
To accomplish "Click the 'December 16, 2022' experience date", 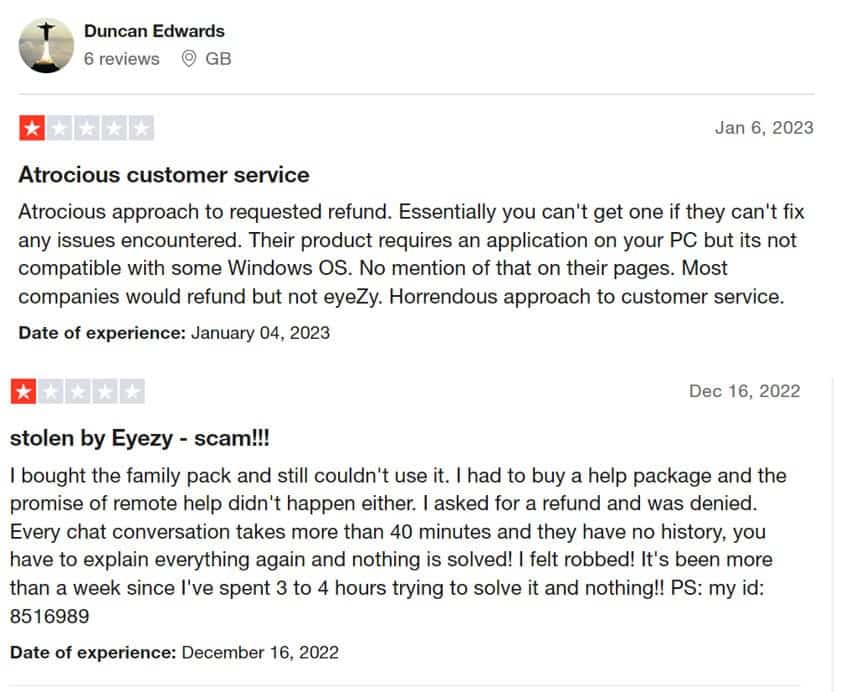I will click(260, 653).
